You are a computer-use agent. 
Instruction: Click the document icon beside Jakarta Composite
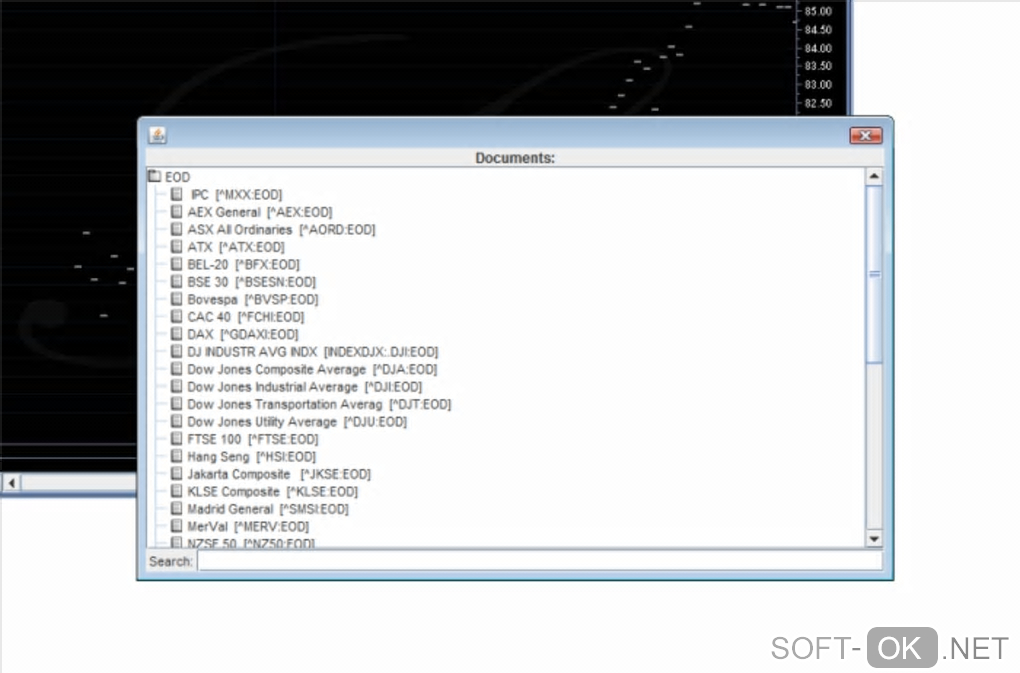pos(176,473)
